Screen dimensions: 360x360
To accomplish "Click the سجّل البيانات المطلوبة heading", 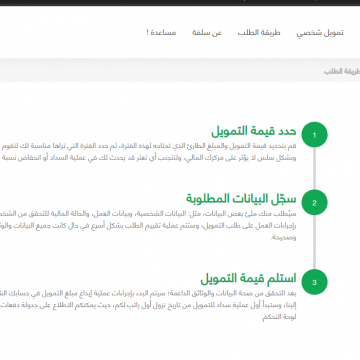I will (241, 199).
